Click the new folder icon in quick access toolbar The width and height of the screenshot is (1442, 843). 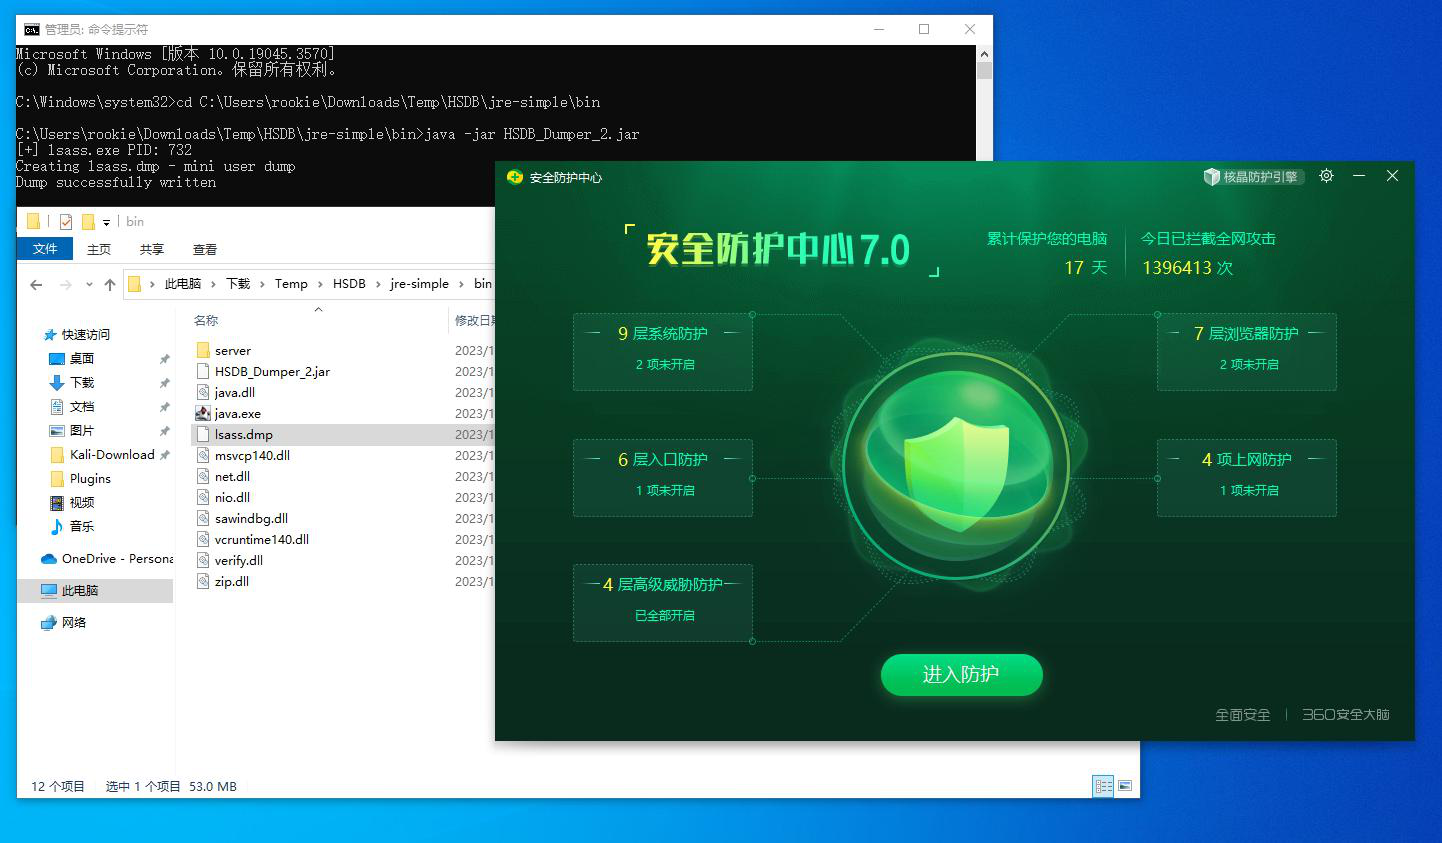click(x=88, y=221)
